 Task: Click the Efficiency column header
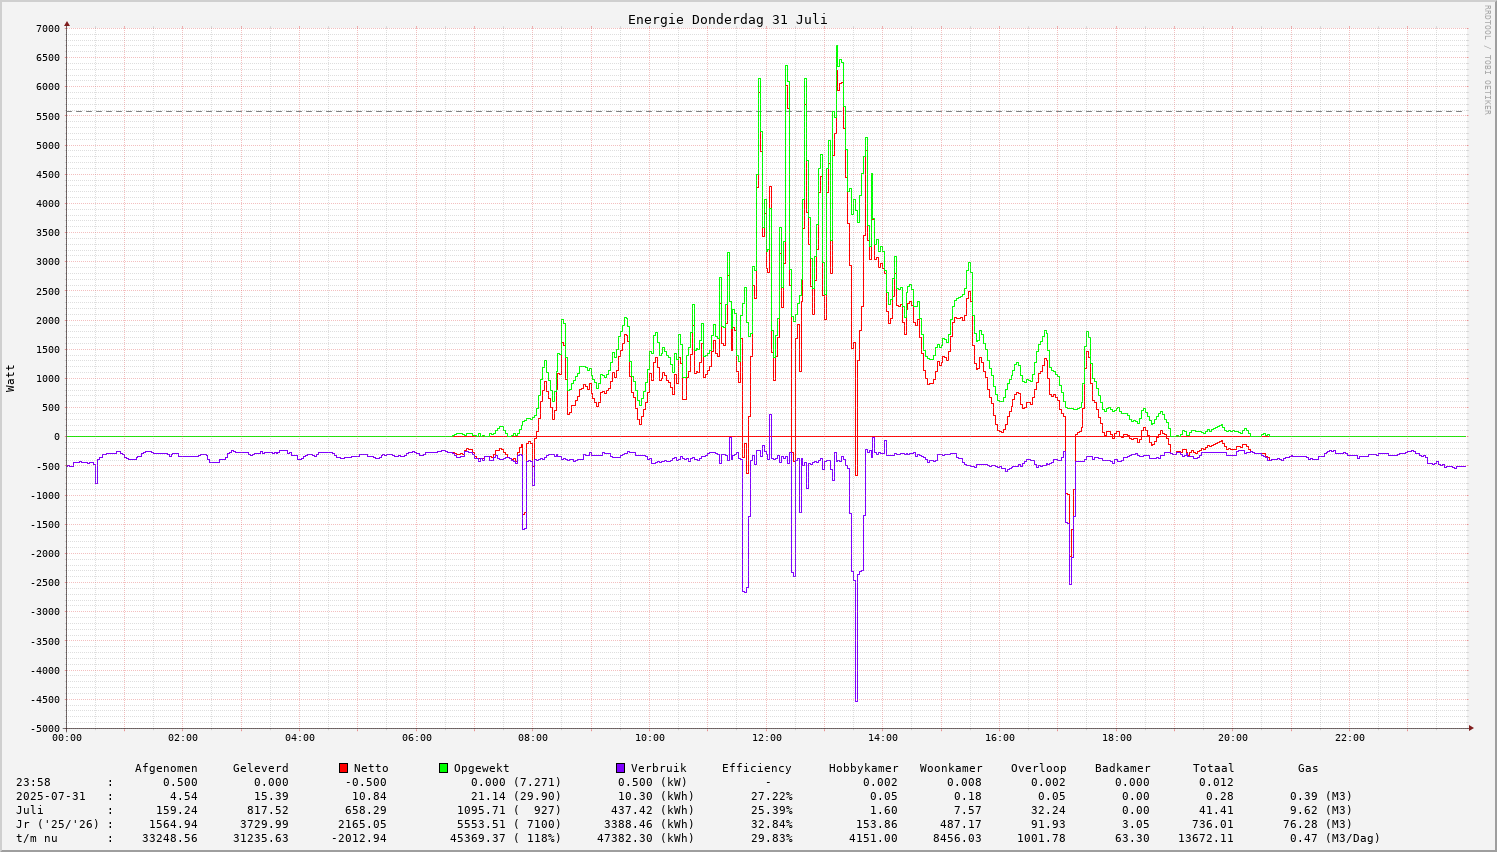click(756, 768)
